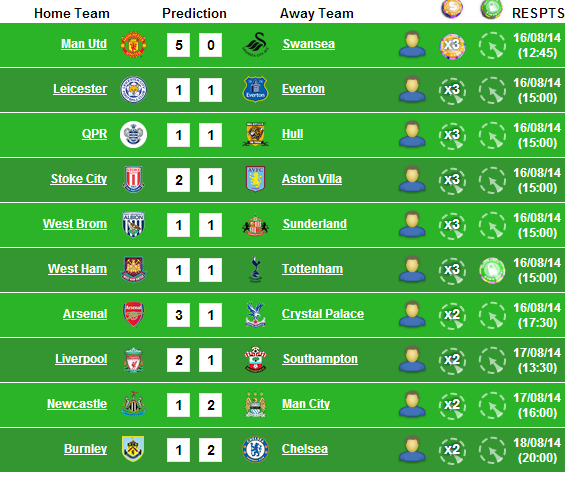
Task: Click the green chip icon in header
Action: [x=492, y=9]
